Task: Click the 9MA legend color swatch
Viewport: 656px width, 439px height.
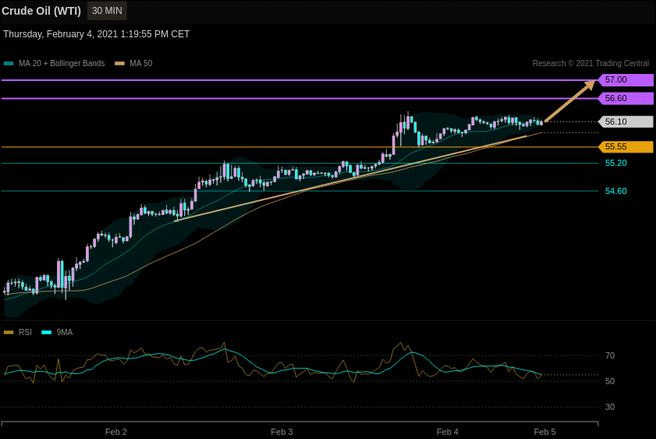Action: (x=46, y=332)
